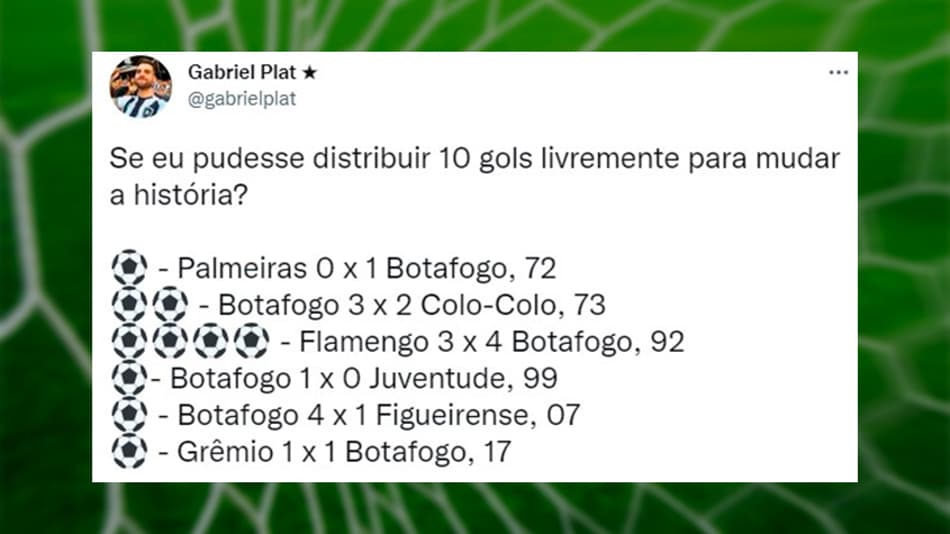Viewport: 950px width, 534px height.
Task: Click Gabriel Plat's profile avatar
Action: [x=141, y=86]
